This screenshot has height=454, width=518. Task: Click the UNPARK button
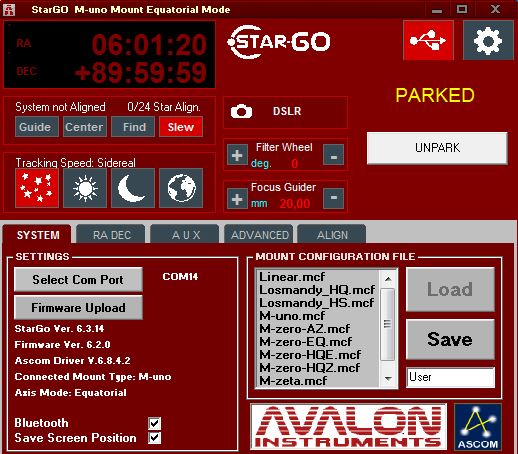[437, 148]
